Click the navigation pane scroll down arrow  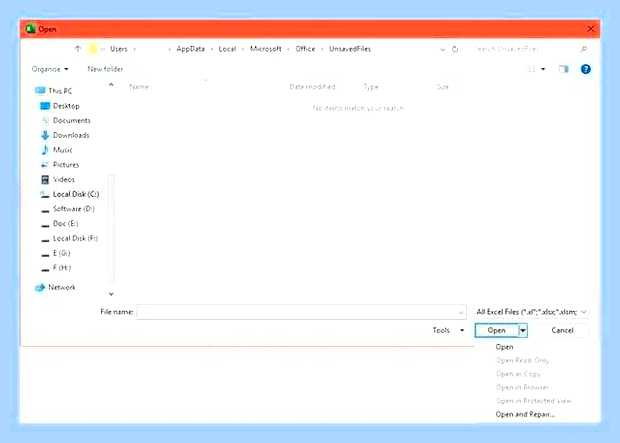pos(111,294)
